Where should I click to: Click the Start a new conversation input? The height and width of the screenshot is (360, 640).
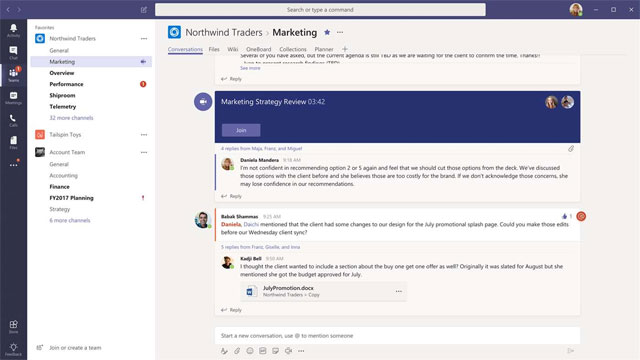(x=397, y=336)
